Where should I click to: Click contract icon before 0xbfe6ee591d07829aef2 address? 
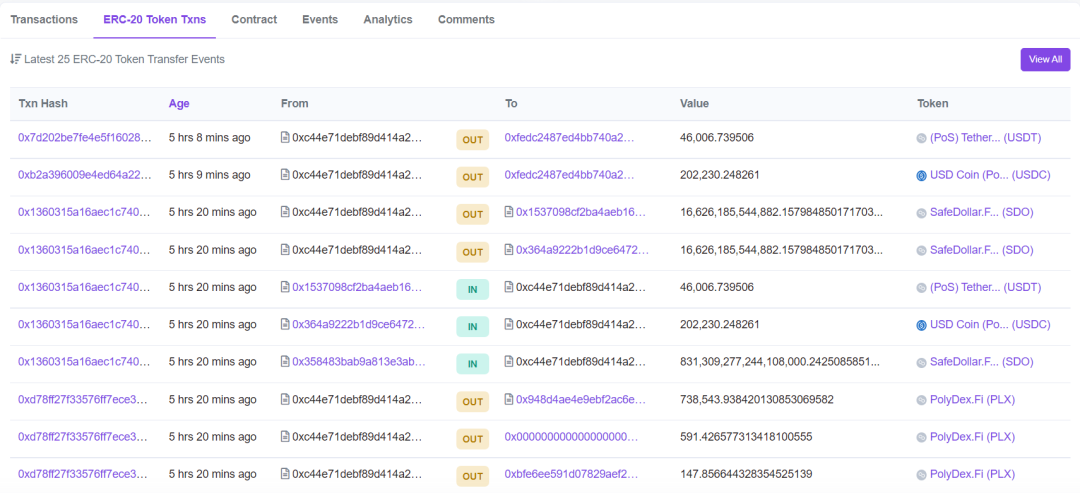[x=509, y=475]
